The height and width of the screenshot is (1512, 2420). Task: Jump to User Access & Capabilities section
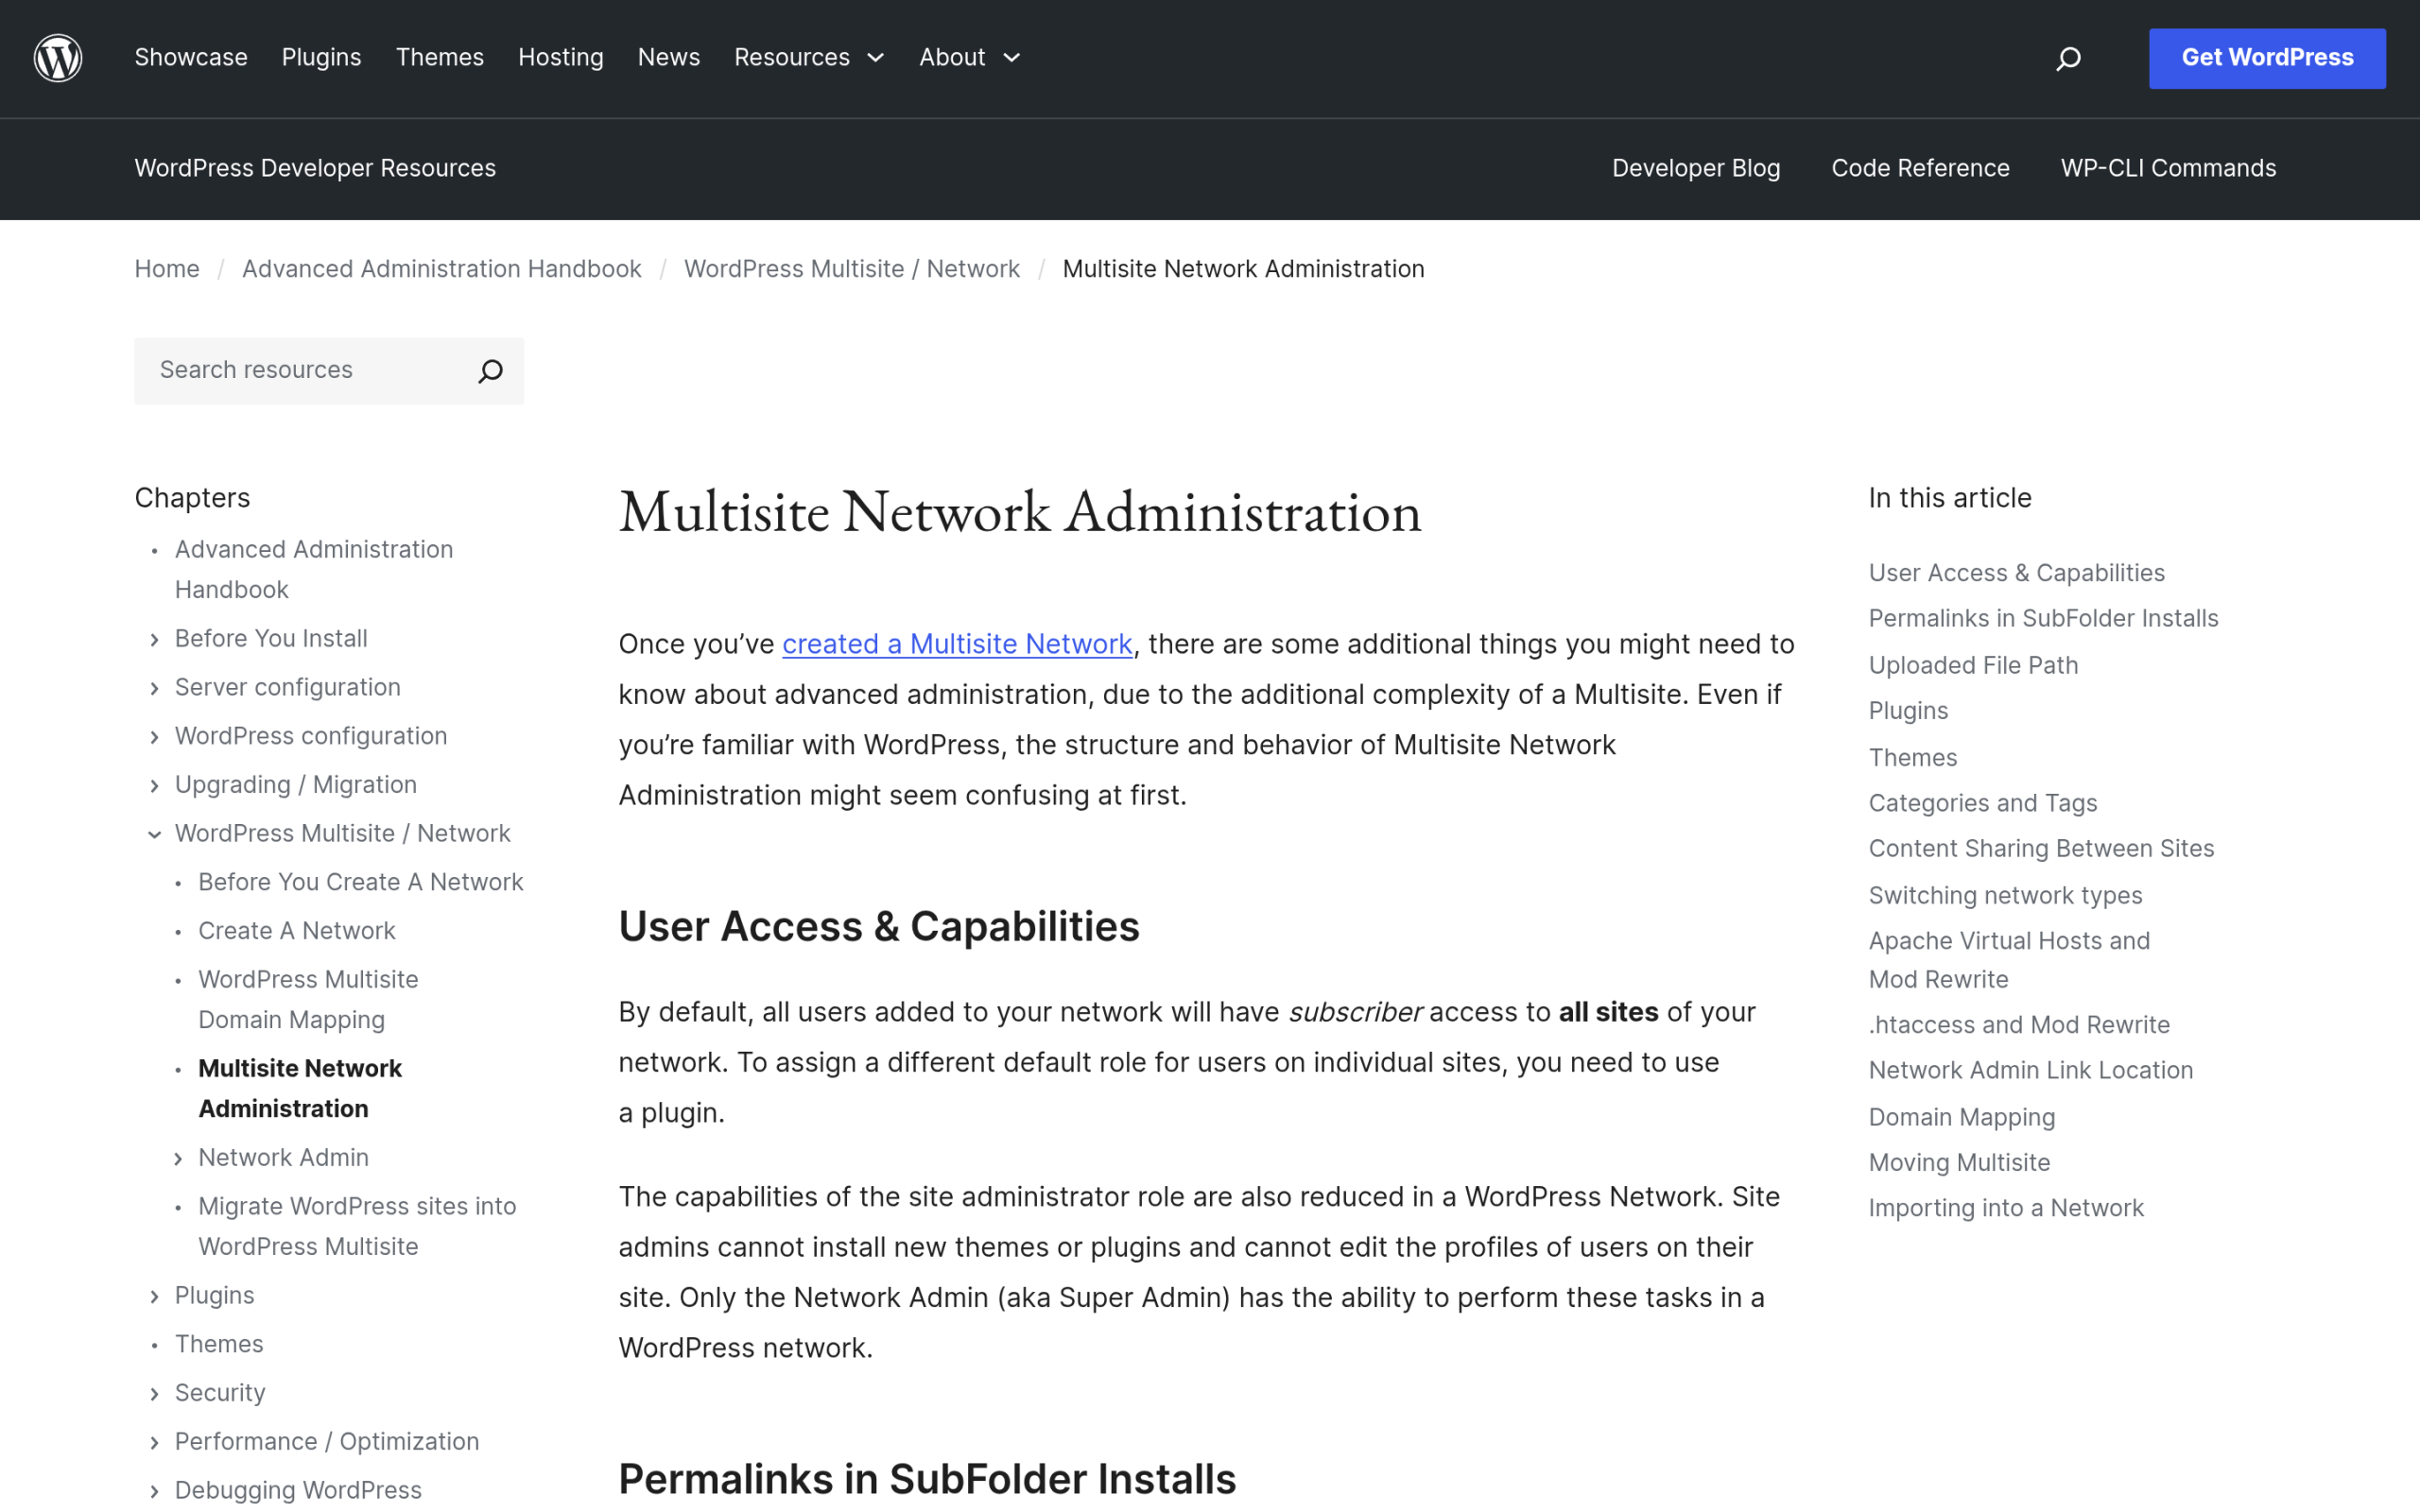[2016, 573]
